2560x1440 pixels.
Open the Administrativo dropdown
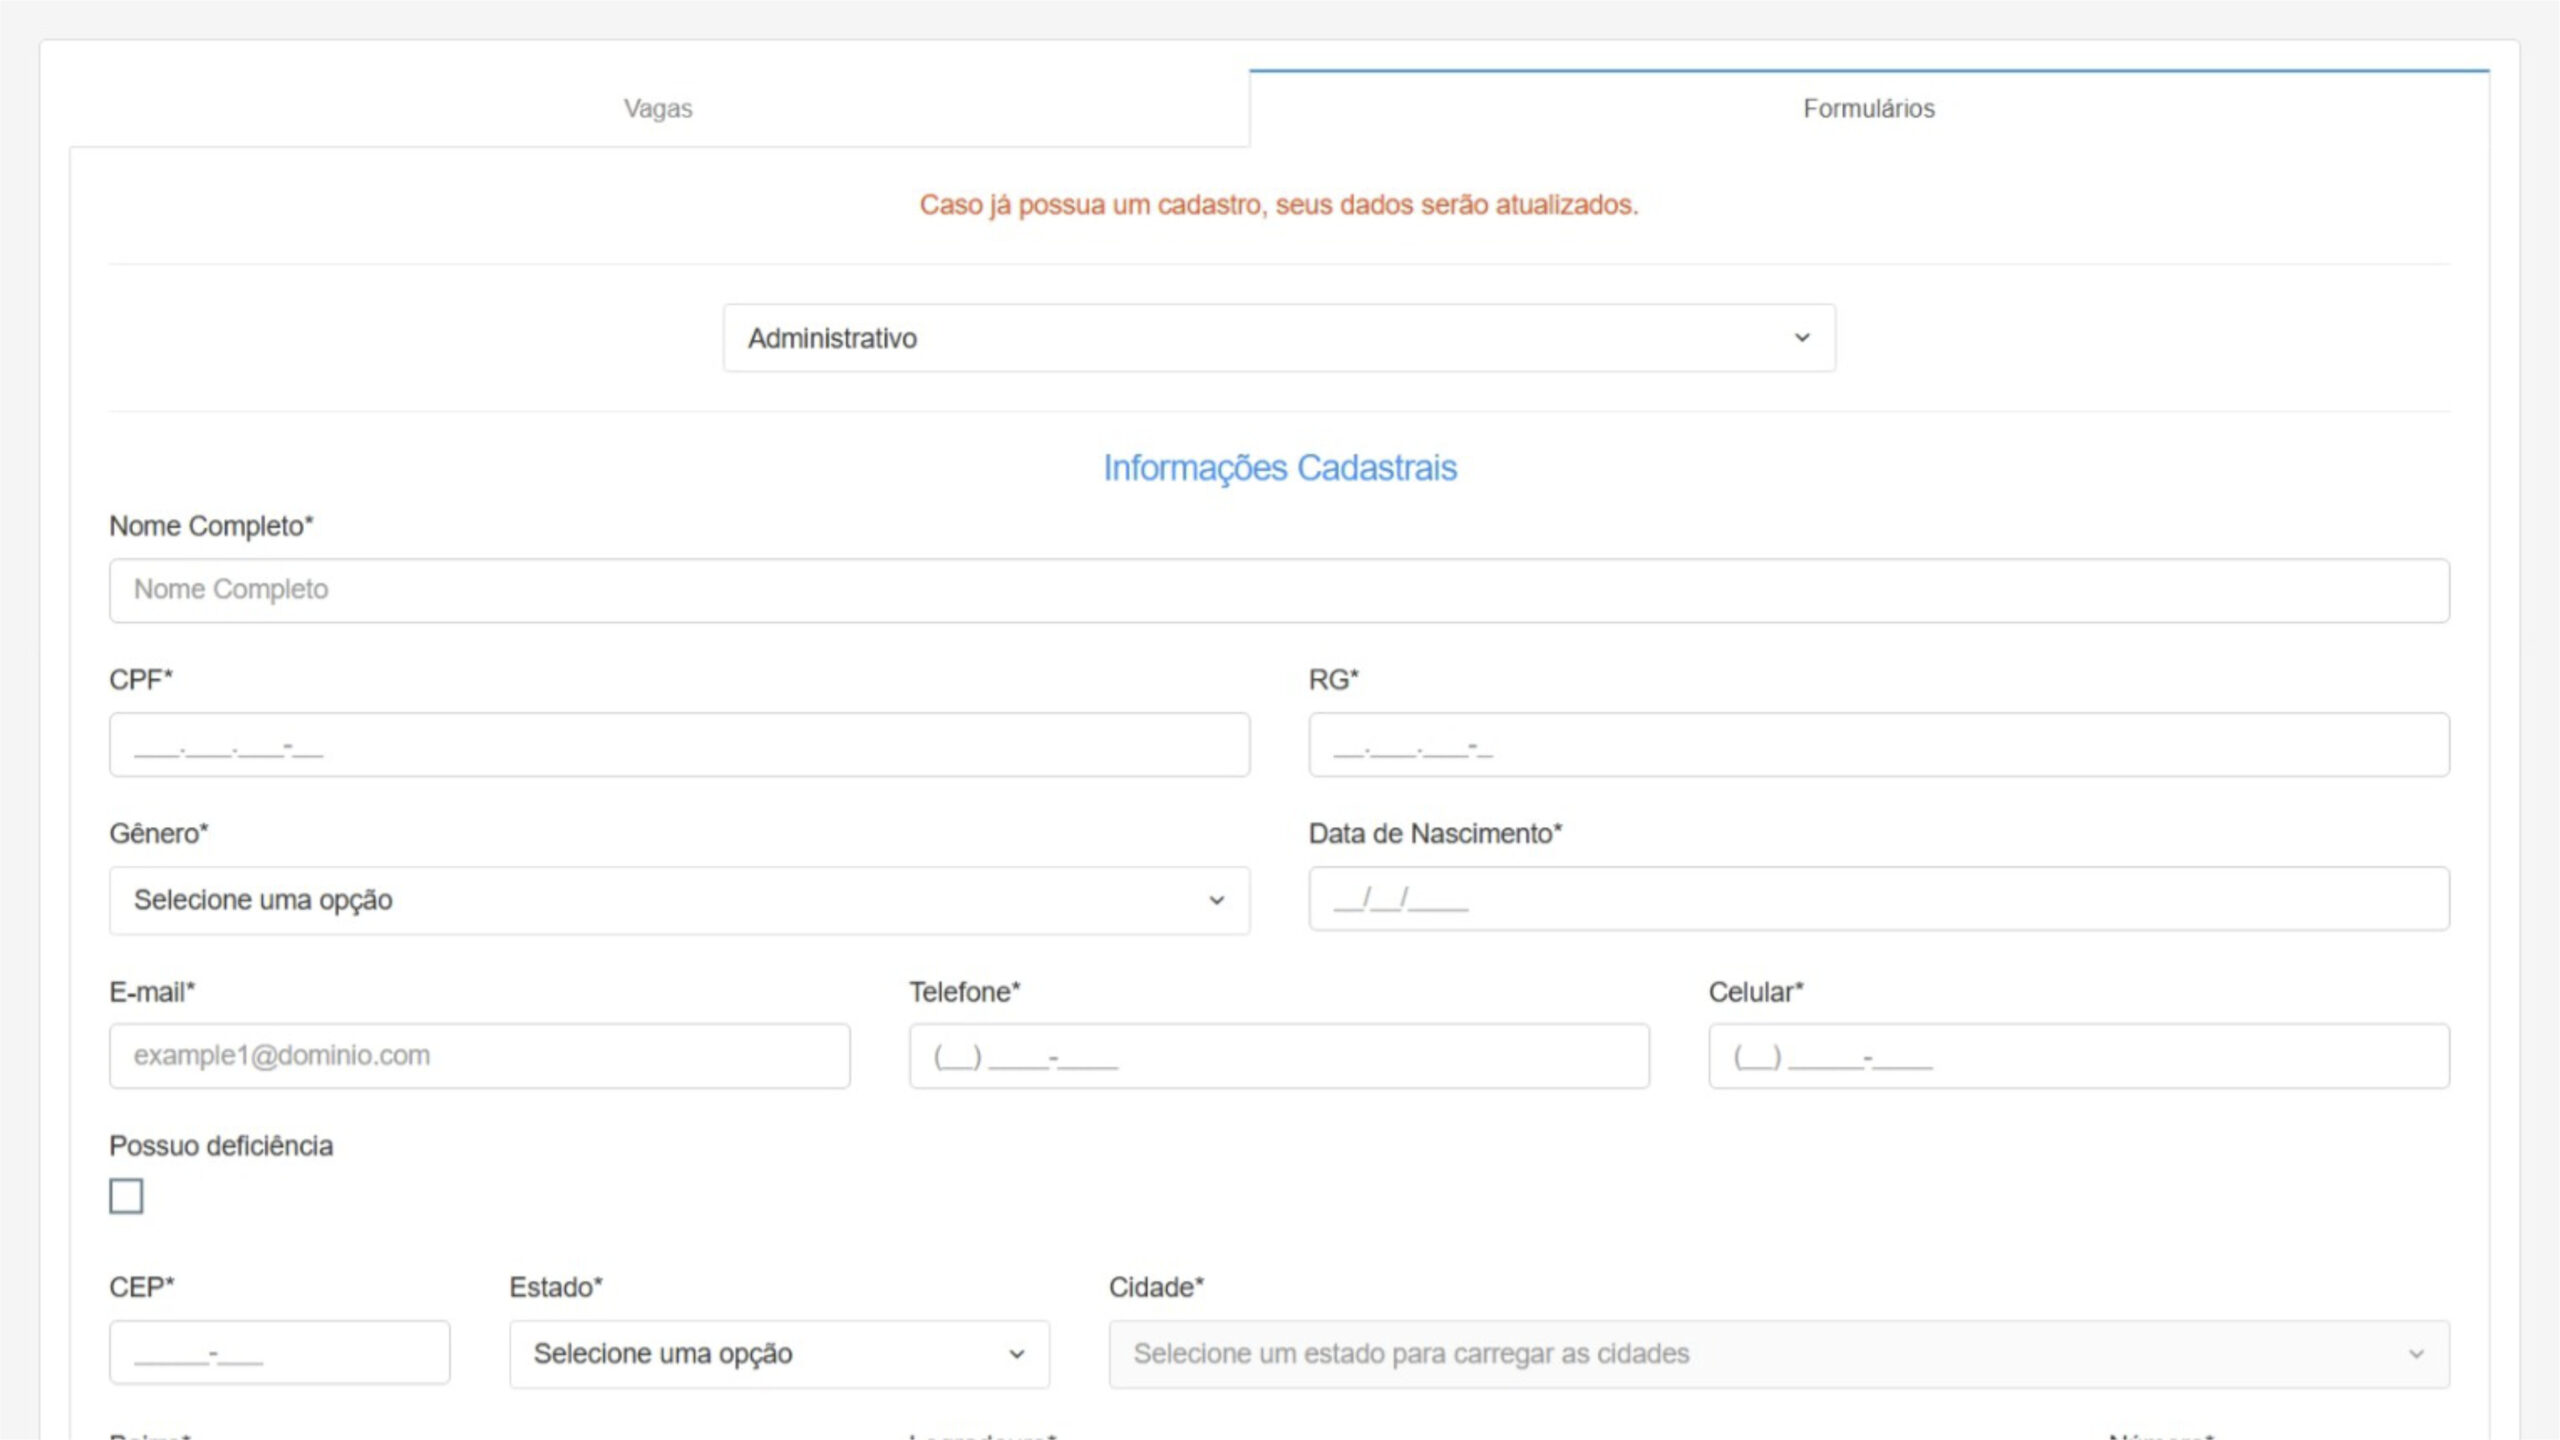coord(1278,338)
